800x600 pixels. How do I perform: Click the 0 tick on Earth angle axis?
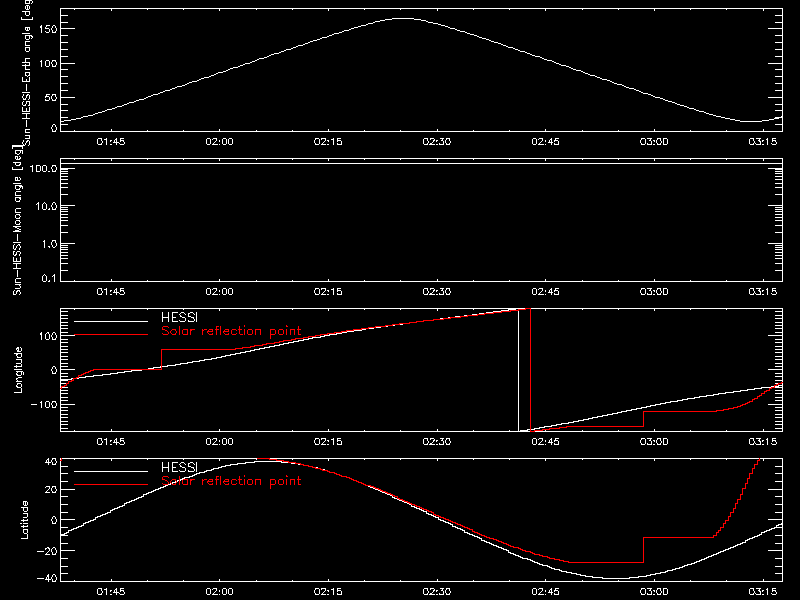pyautogui.click(x=55, y=128)
